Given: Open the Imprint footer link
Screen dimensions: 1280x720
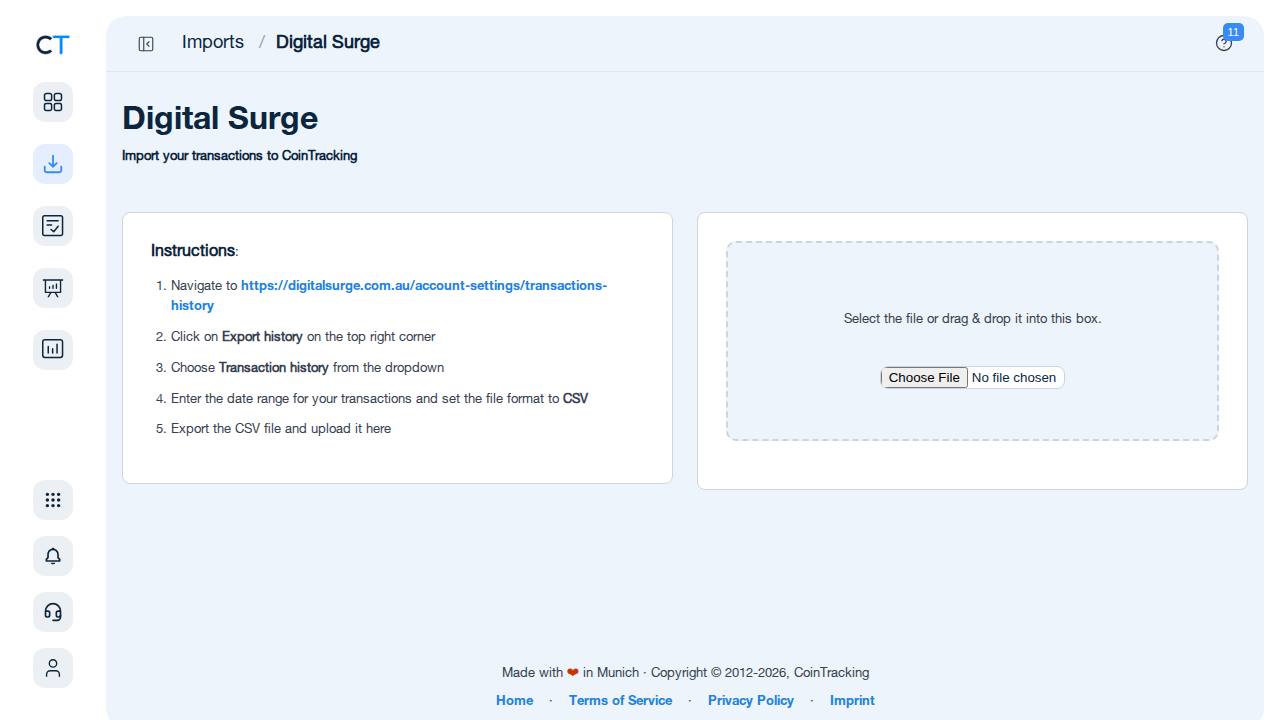Looking at the screenshot, I should tap(852, 700).
